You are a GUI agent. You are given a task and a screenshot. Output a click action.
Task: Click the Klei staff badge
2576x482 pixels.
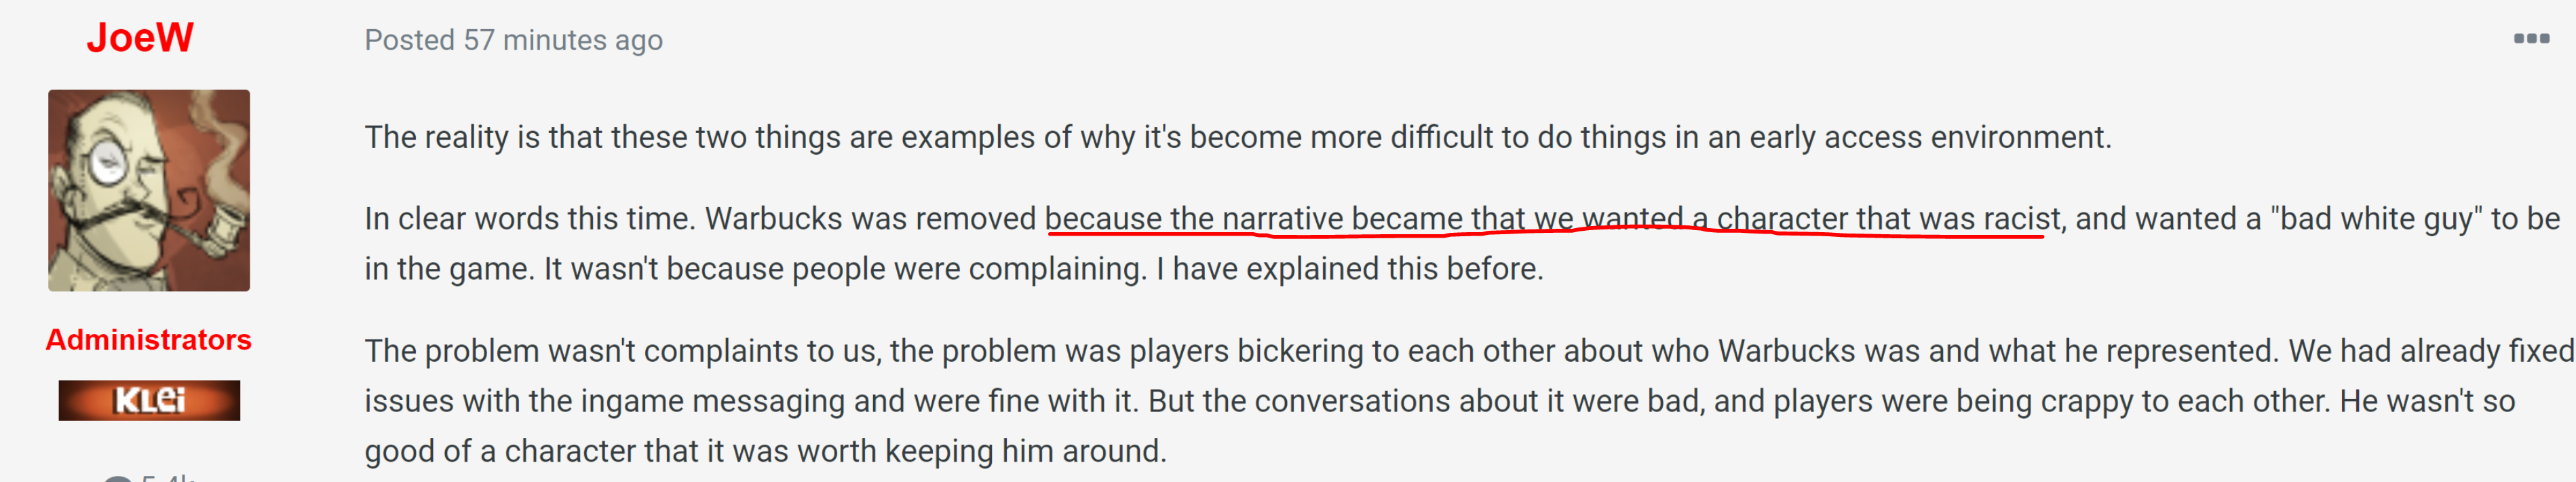(149, 400)
